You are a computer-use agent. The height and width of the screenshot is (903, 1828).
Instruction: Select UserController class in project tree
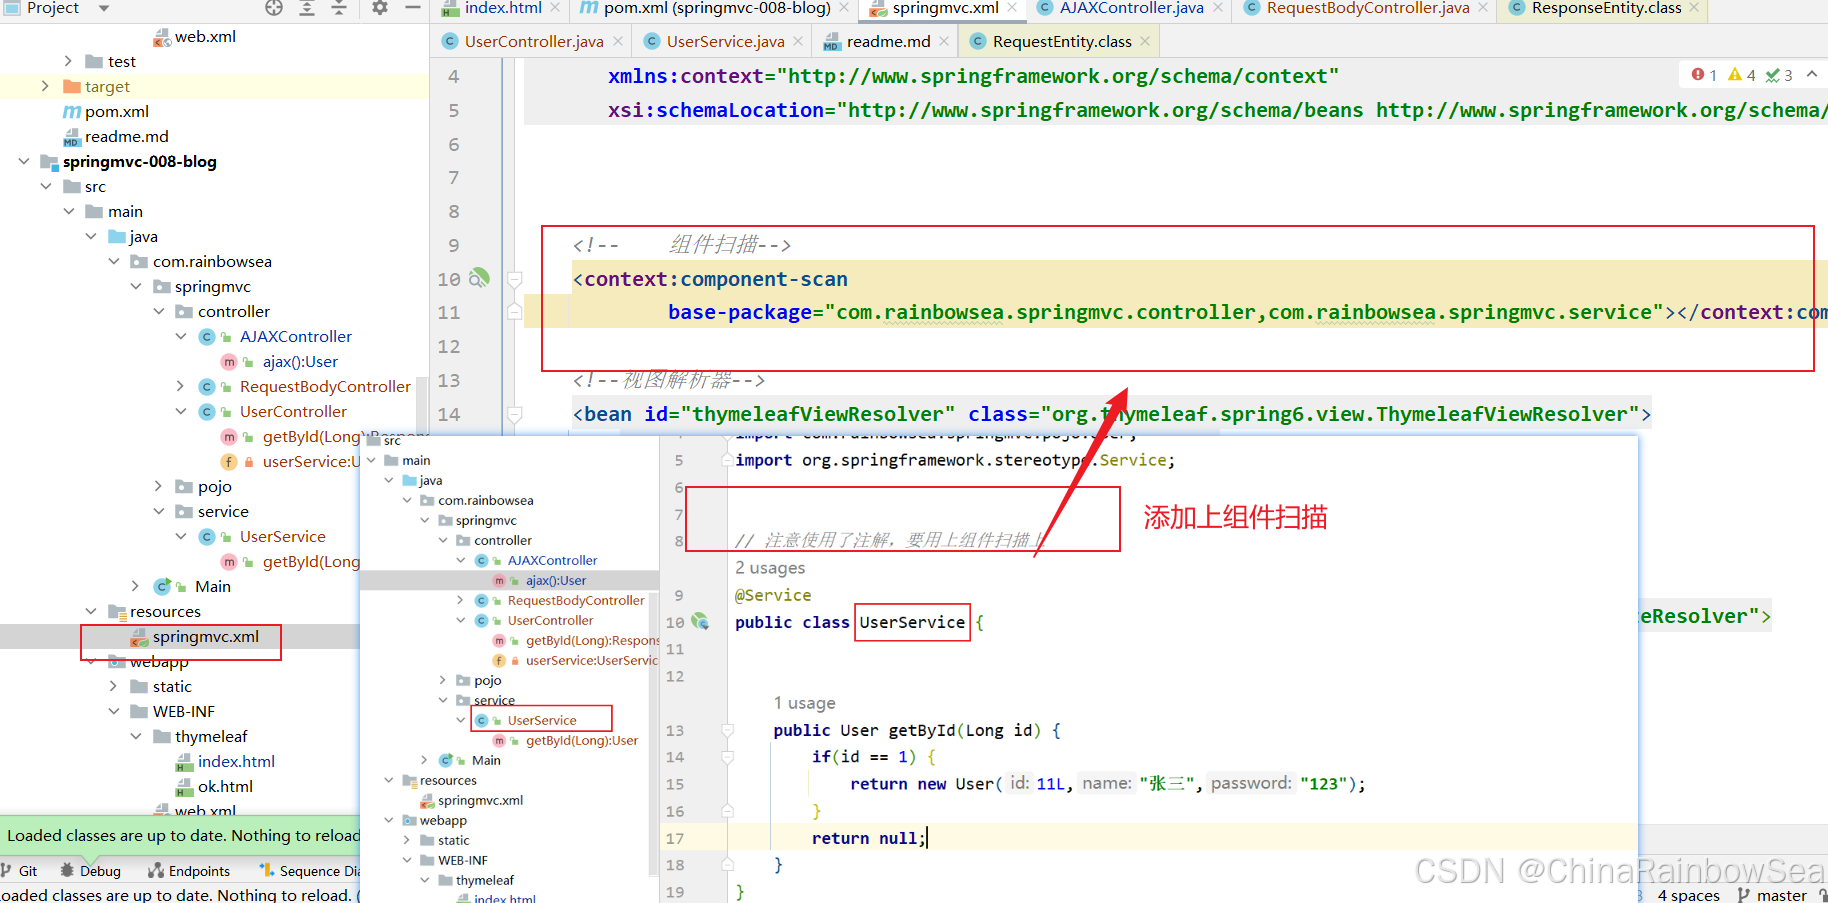[293, 411]
